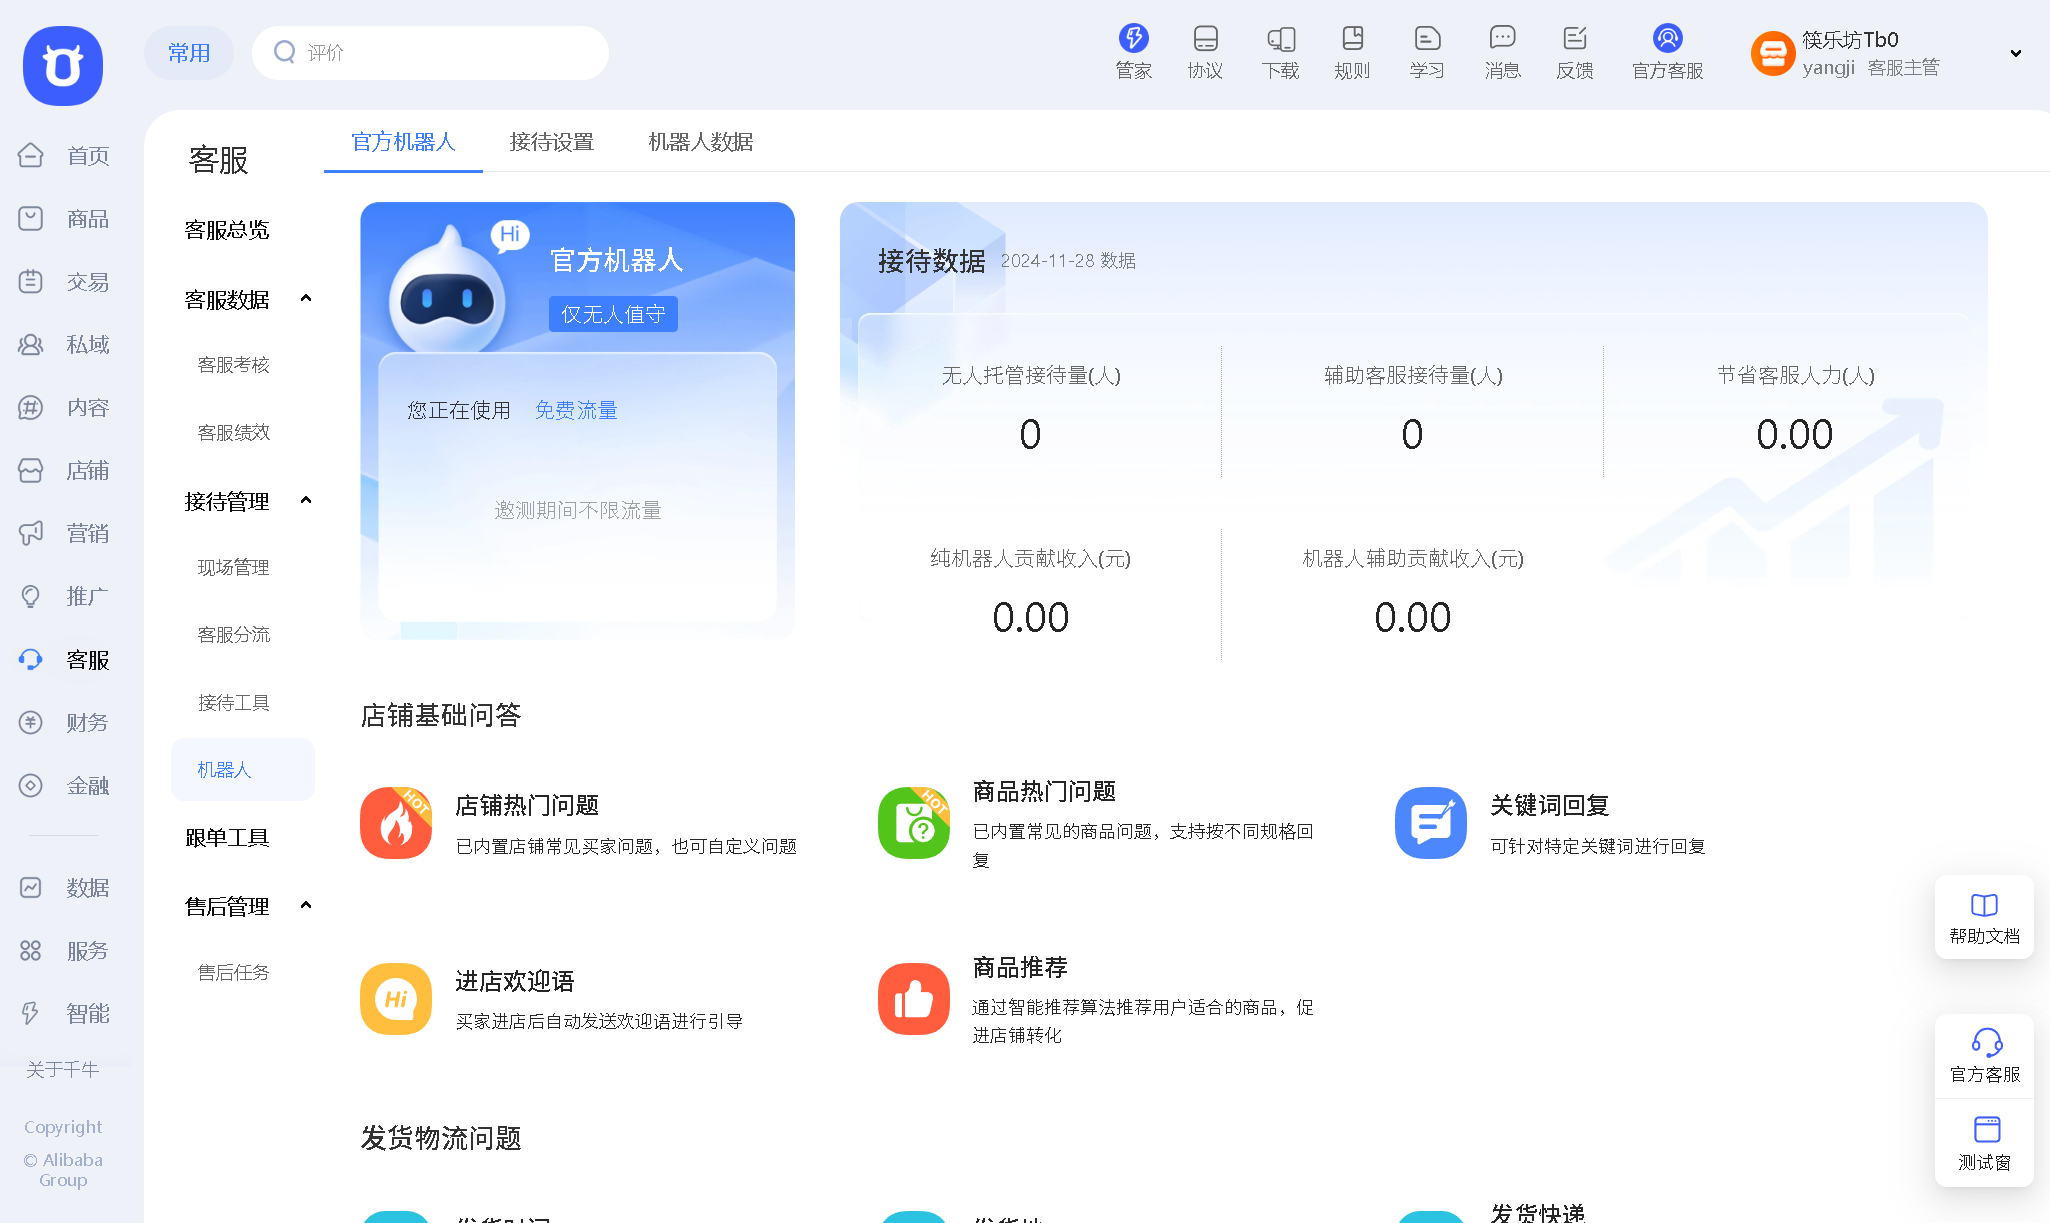
Task: Open the 商品热门问题 green bag icon
Action: pyautogui.click(x=914, y=823)
